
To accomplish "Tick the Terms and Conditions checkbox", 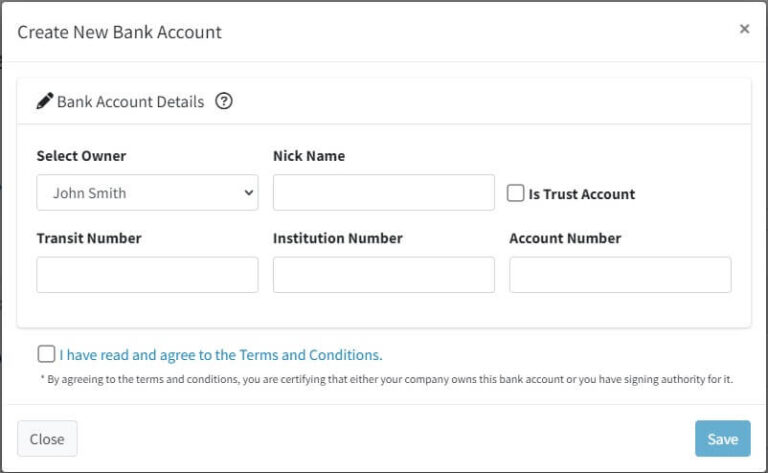I will (x=47, y=354).
